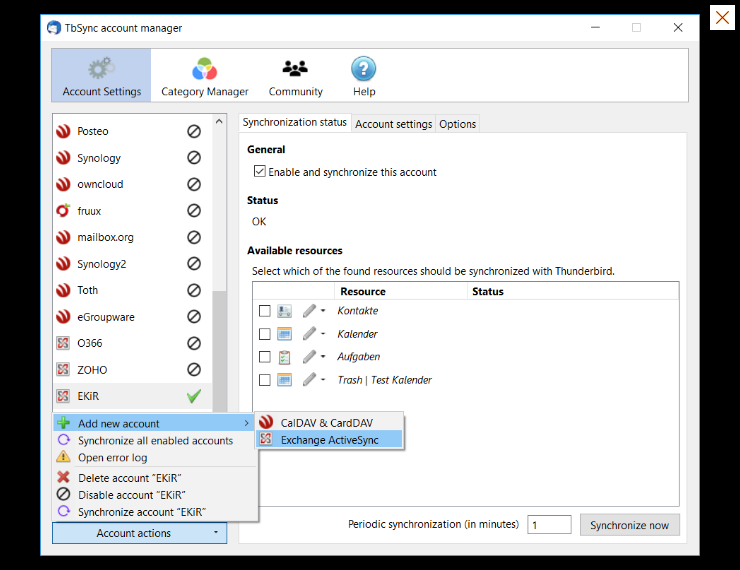The height and width of the screenshot is (570, 740).
Task: Select the eGroupware account icon
Action: [63, 317]
